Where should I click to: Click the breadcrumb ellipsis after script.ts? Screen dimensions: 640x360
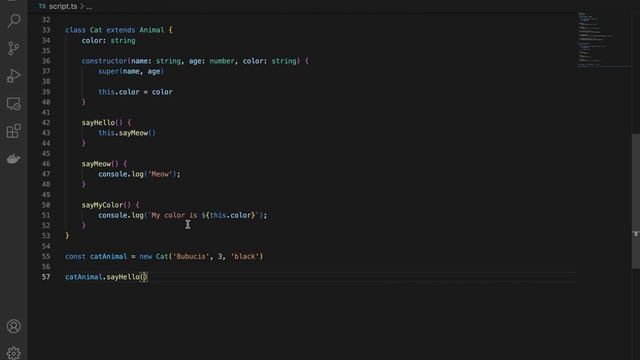[89, 7]
